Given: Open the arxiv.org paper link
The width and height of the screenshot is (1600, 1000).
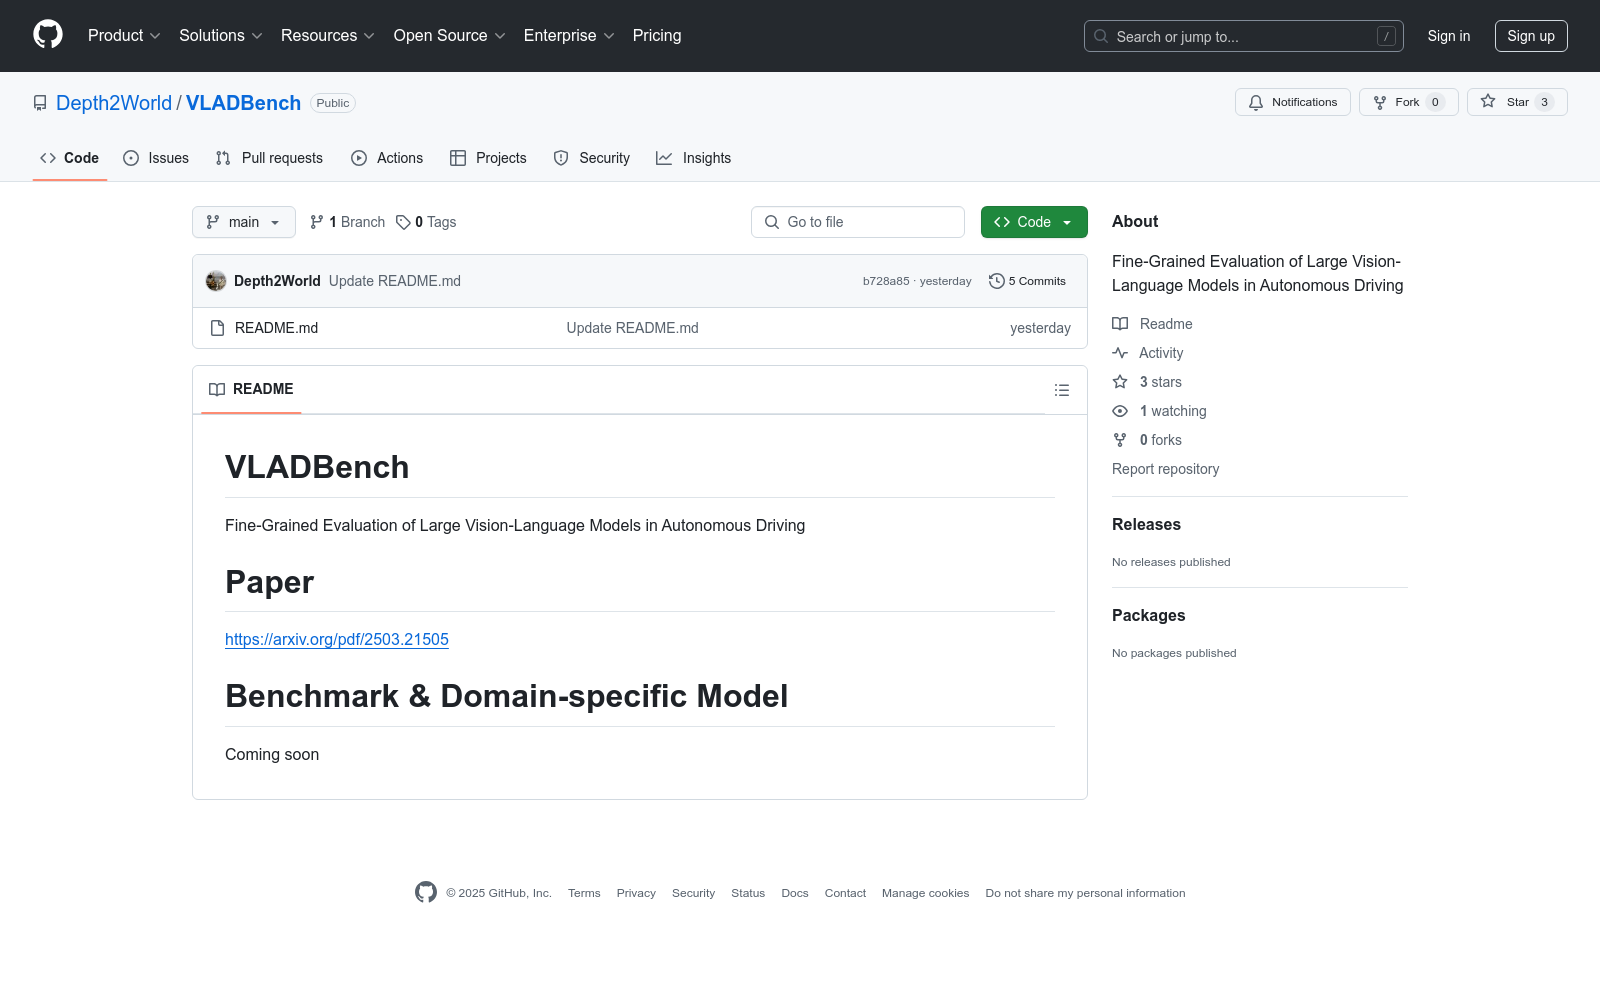Looking at the screenshot, I should [x=337, y=640].
